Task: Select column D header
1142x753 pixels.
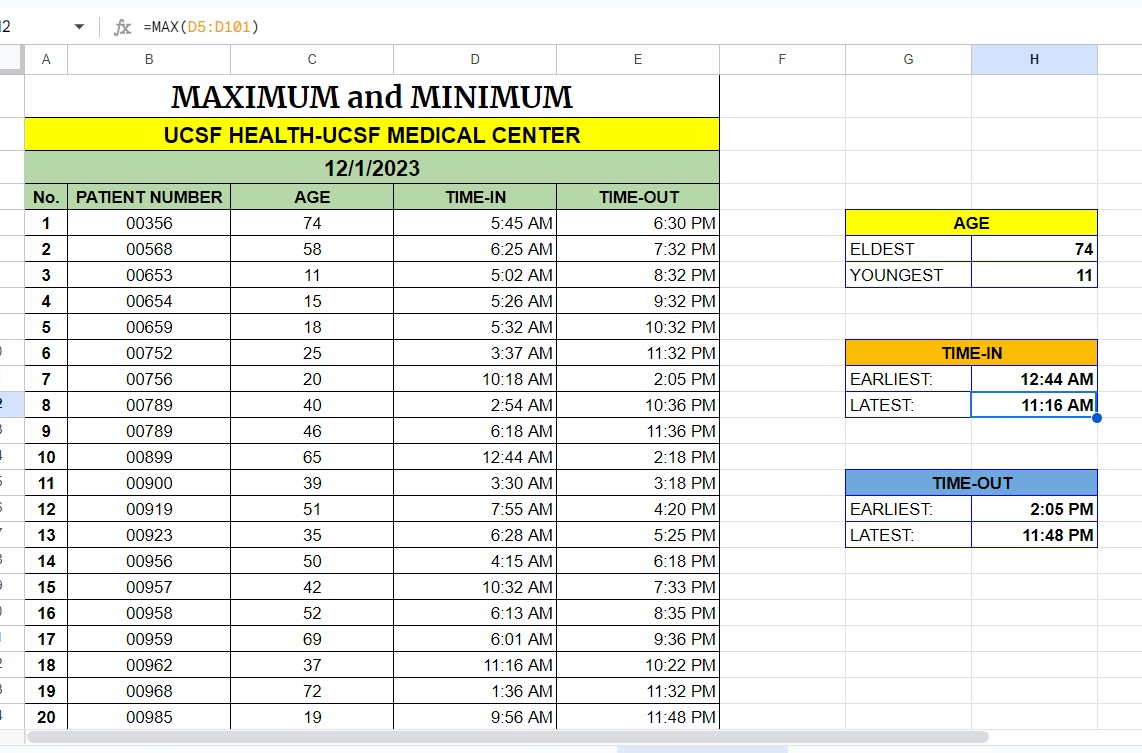Action: pos(475,59)
